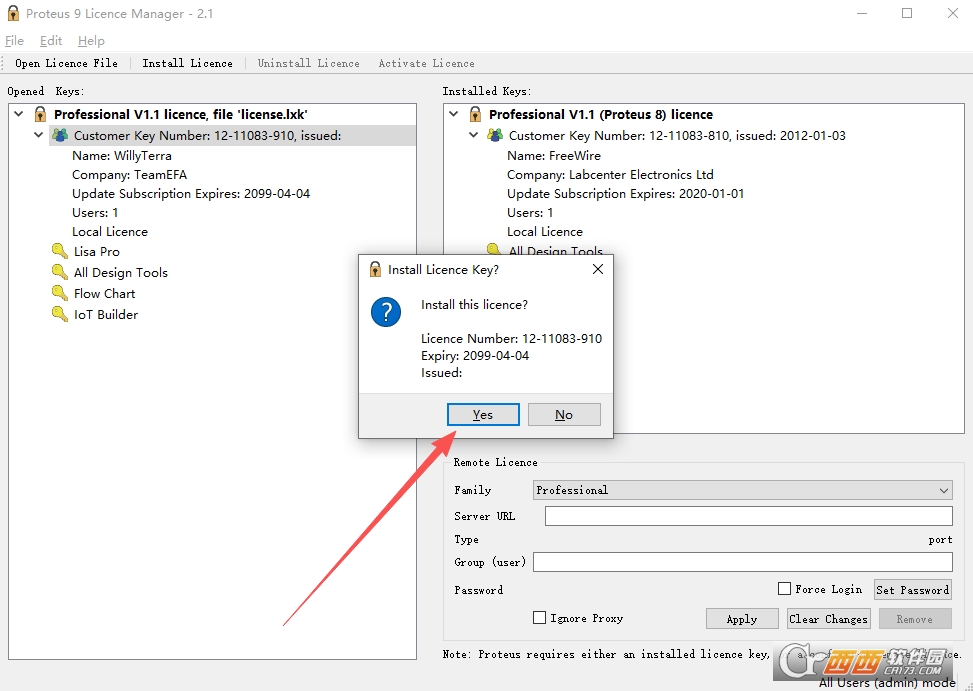This screenshot has height=691, width=973.
Task: Select 'Company: Labcenter Electronics Ltd' row
Action: [x=610, y=175]
